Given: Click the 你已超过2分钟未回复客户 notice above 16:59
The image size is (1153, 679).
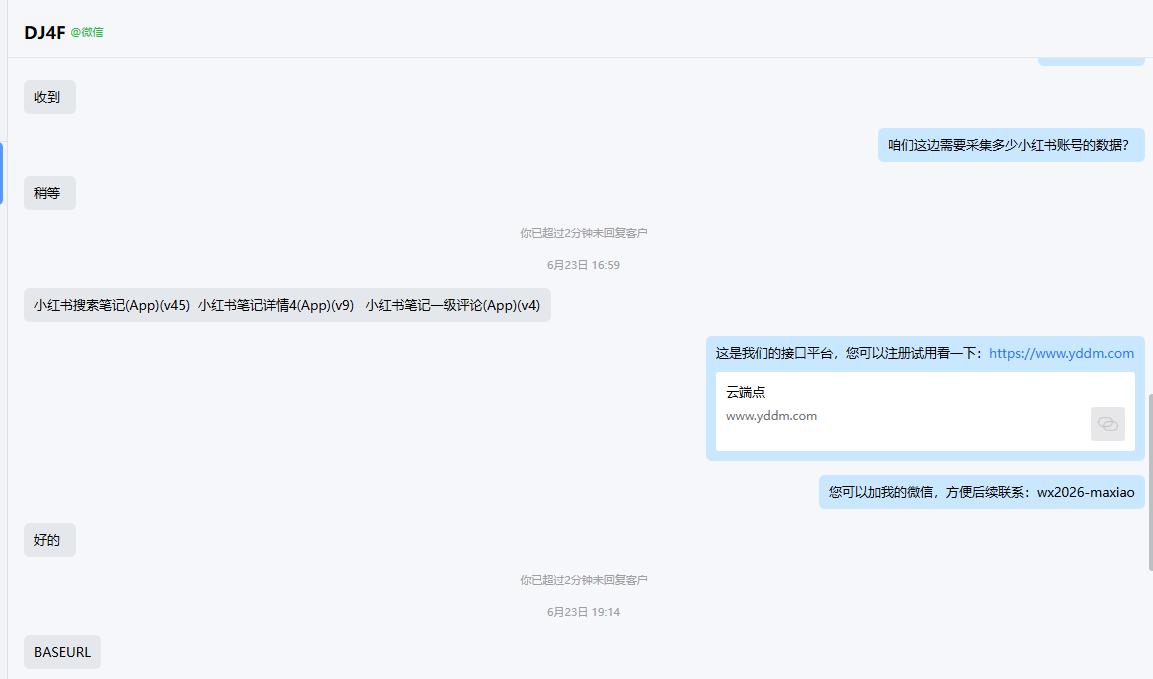Looking at the screenshot, I should coord(584,233).
